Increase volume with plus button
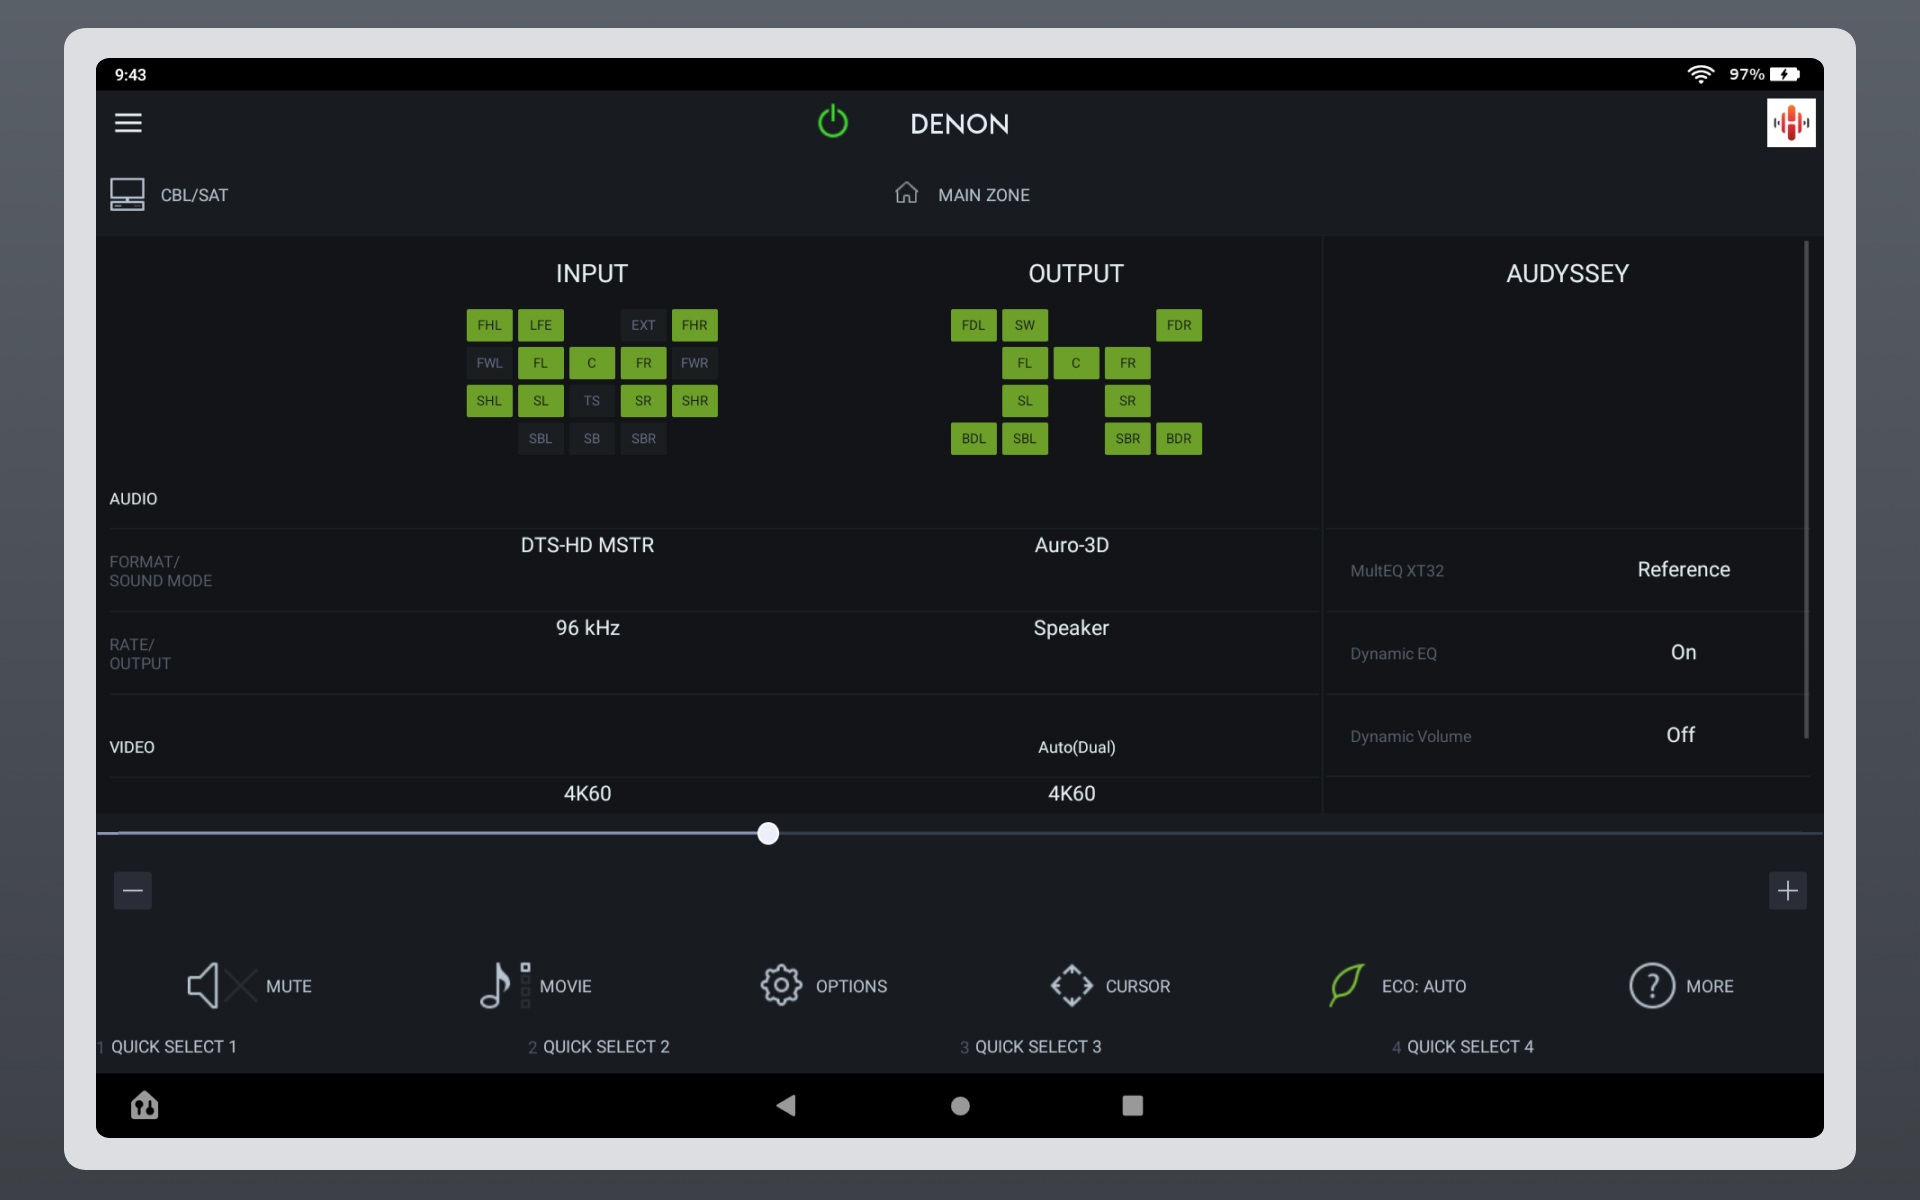This screenshot has height=1200, width=1920. [1788, 890]
